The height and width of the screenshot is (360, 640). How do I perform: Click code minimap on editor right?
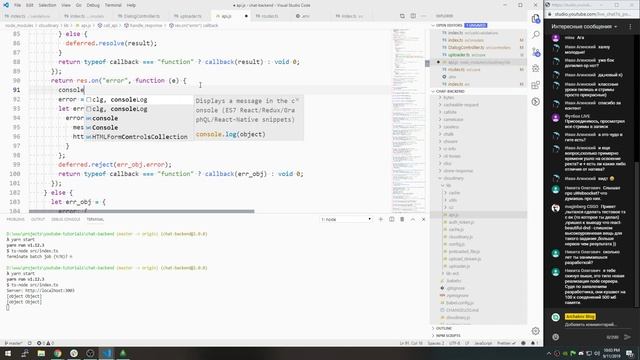[408, 120]
